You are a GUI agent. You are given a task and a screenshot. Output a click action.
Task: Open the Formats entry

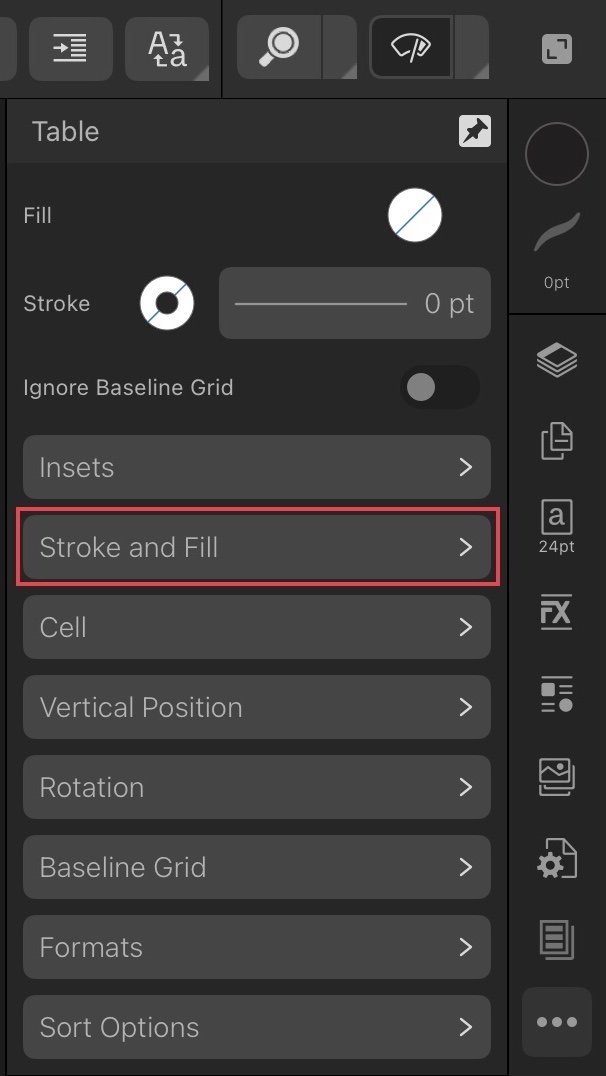257,947
